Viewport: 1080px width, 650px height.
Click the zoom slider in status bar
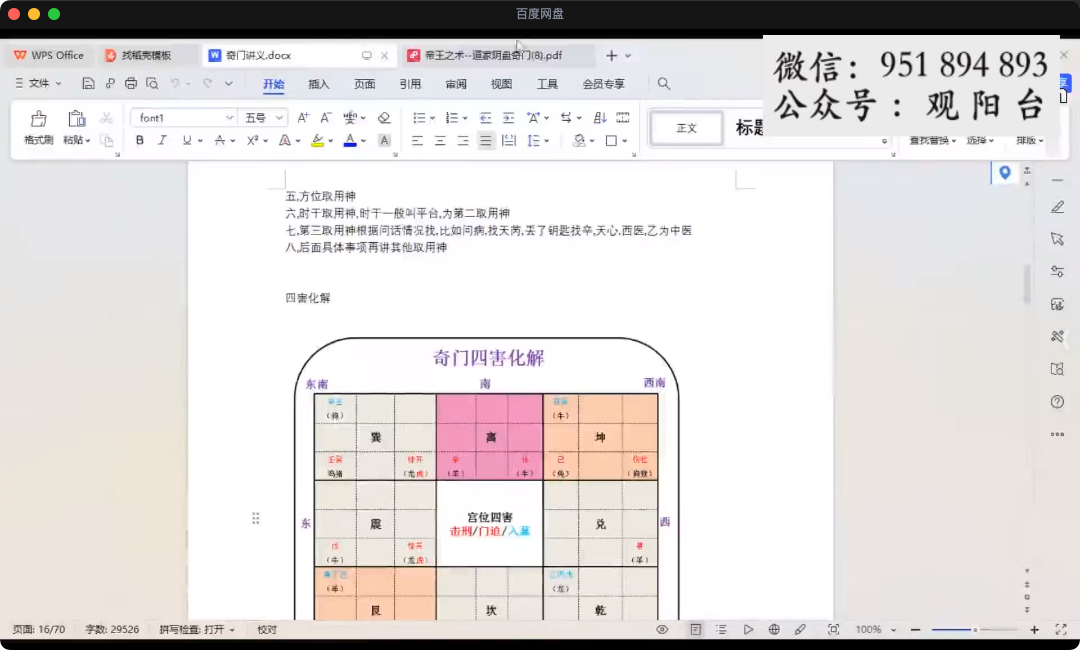pyautogui.click(x=974, y=630)
